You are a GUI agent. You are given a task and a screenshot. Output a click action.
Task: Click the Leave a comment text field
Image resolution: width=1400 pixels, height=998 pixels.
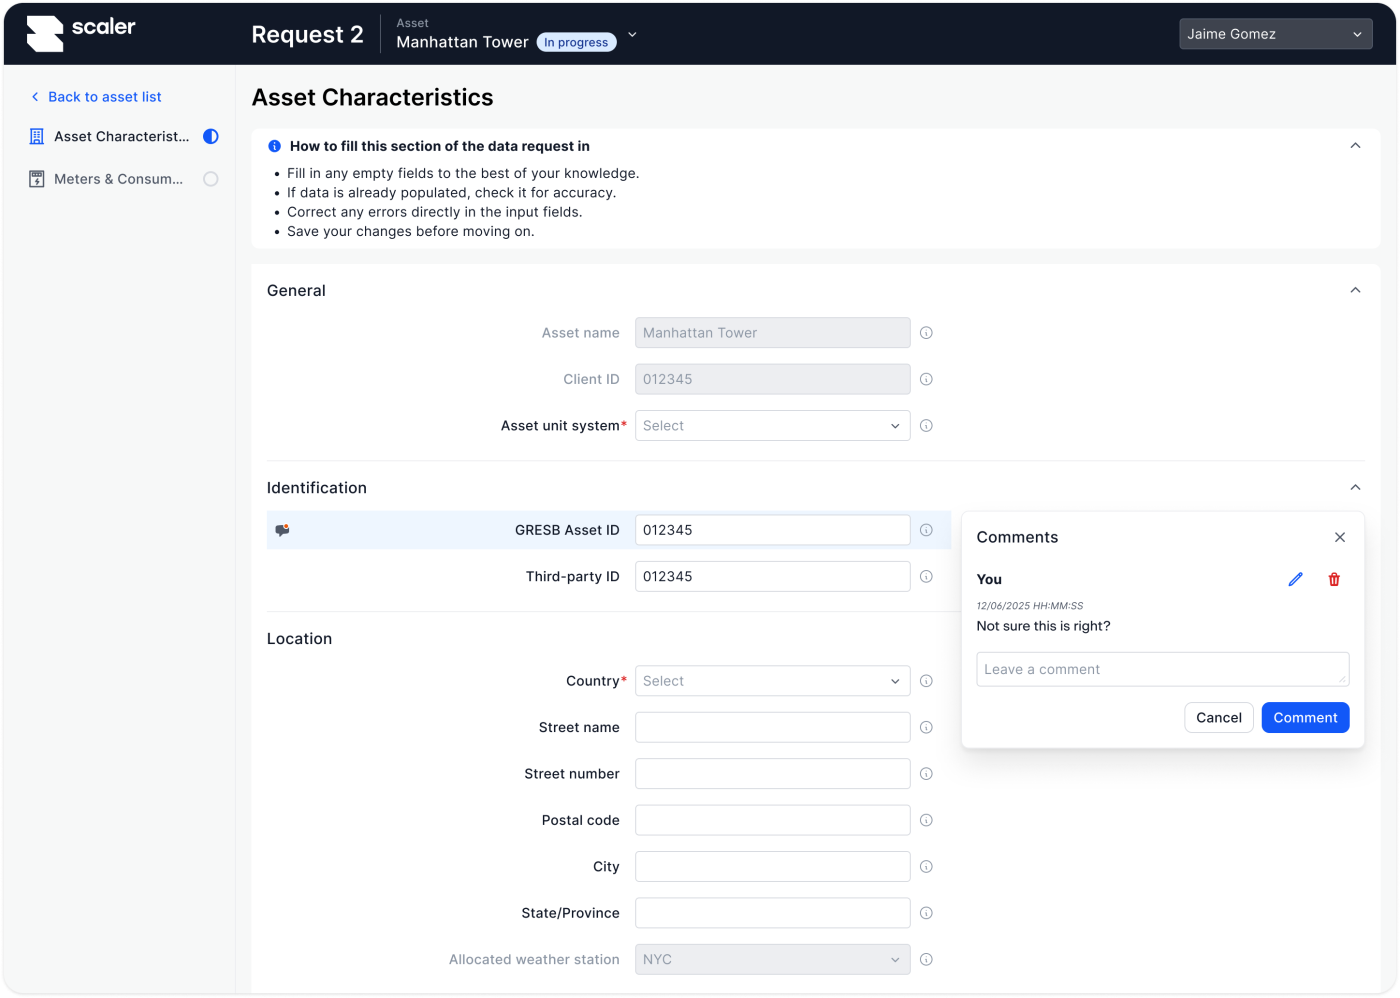[1161, 669]
